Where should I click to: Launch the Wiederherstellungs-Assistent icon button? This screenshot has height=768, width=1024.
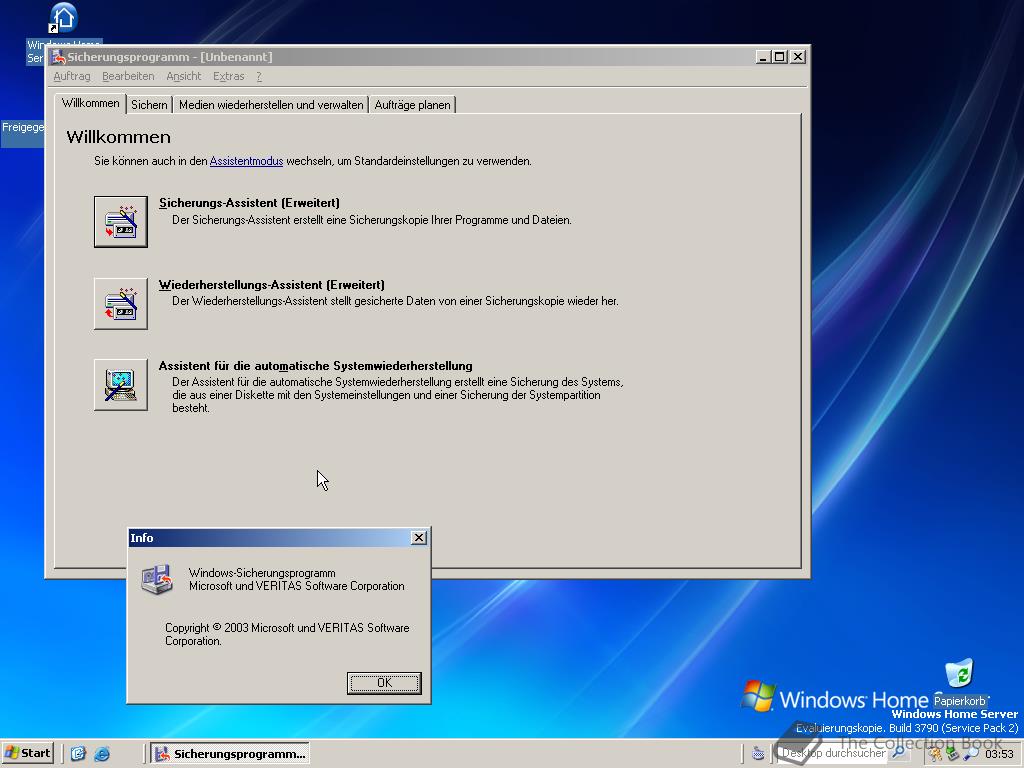click(x=121, y=304)
